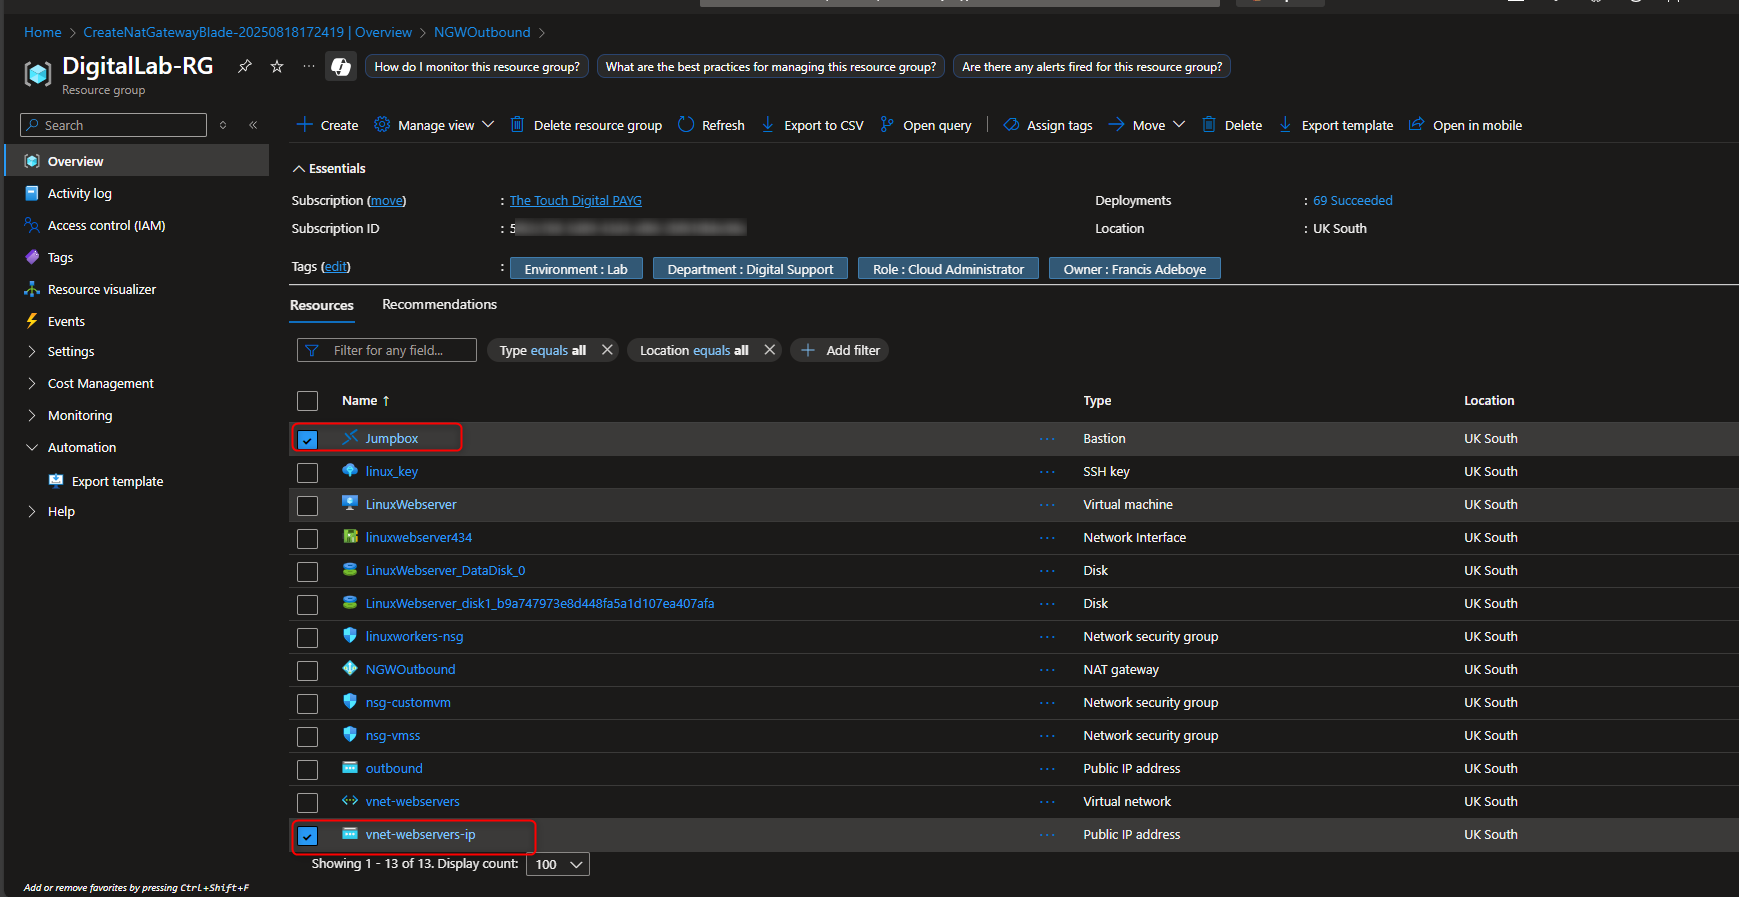The image size is (1739, 897).
Task: Assign tags to selected resources
Action: coord(1048,125)
